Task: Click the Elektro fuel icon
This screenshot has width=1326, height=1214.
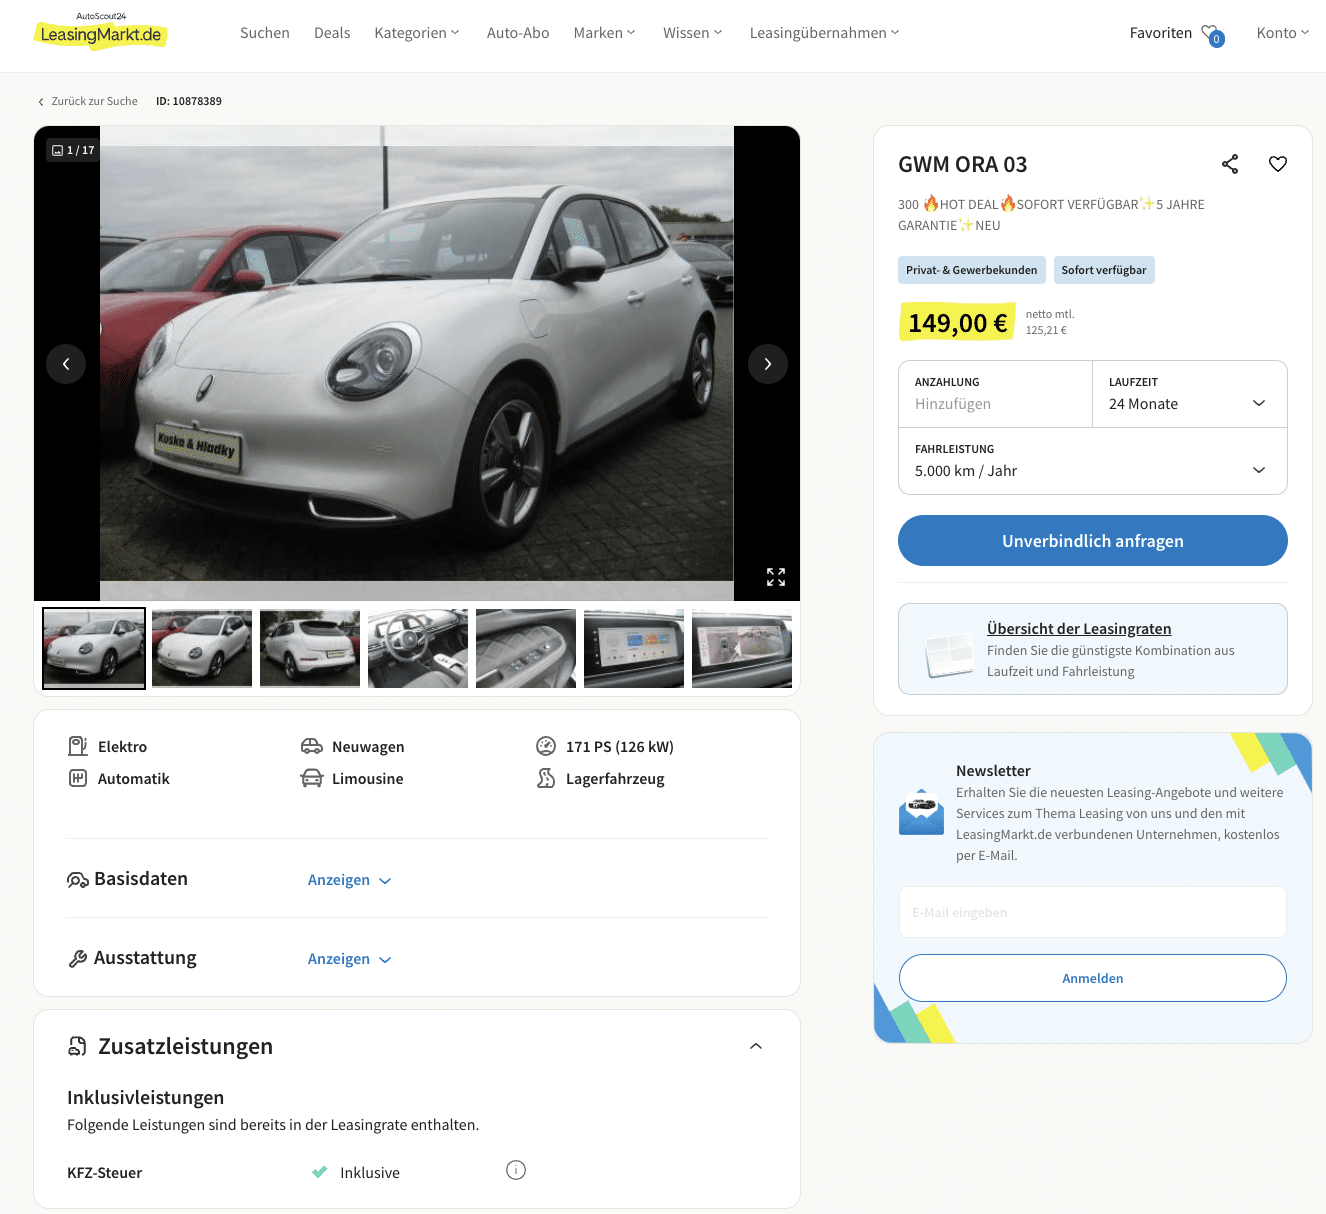Action: 78,746
